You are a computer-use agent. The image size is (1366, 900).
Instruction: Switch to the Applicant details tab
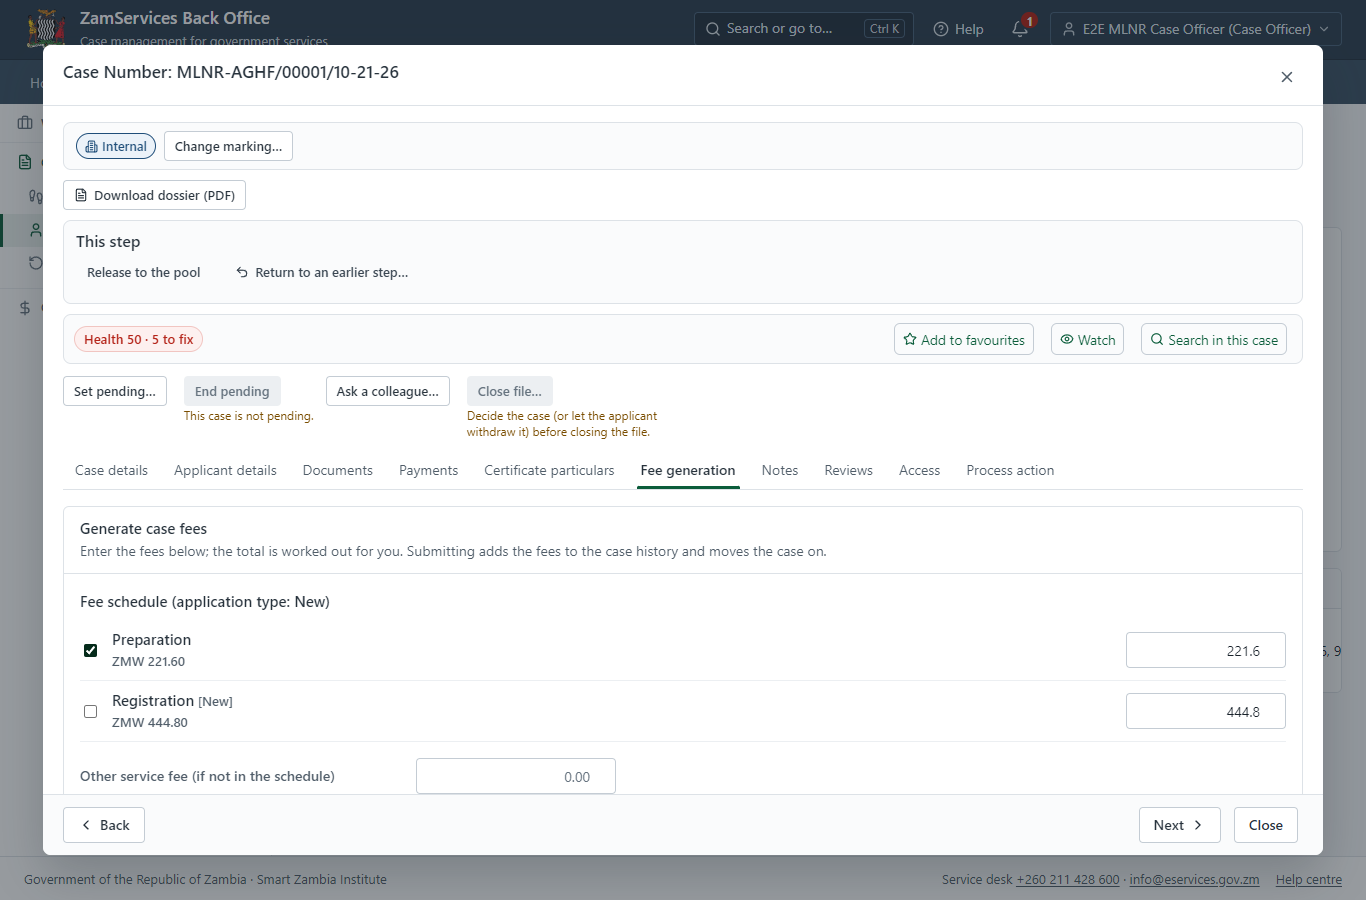point(225,470)
